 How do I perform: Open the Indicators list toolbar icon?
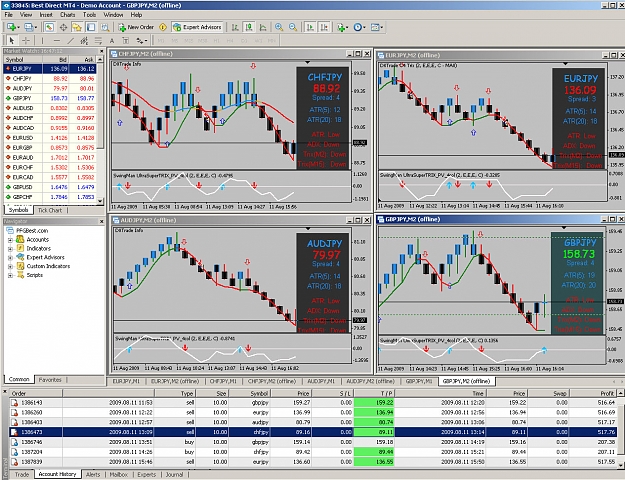(340, 27)
